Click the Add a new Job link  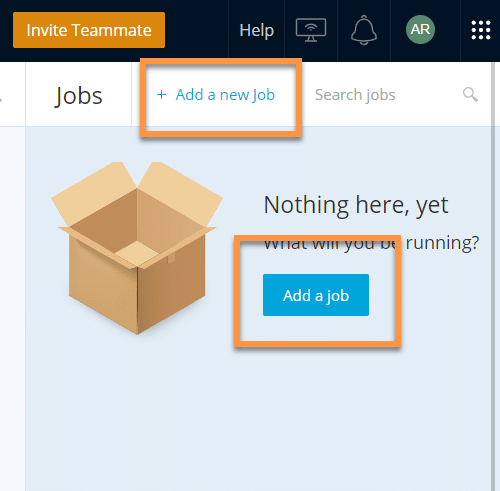(216, 95)
